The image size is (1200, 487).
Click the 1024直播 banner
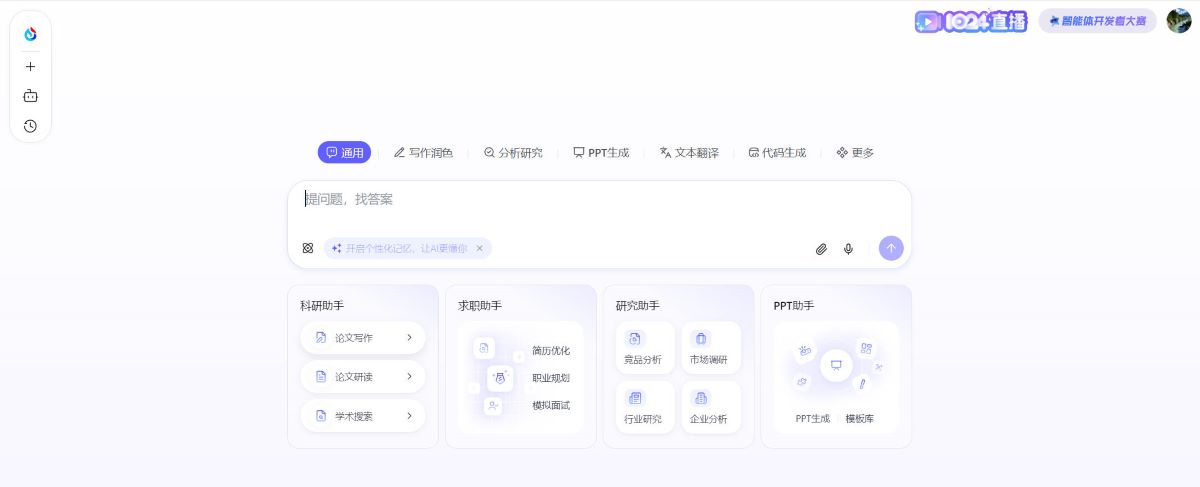[x=970, y=21]
